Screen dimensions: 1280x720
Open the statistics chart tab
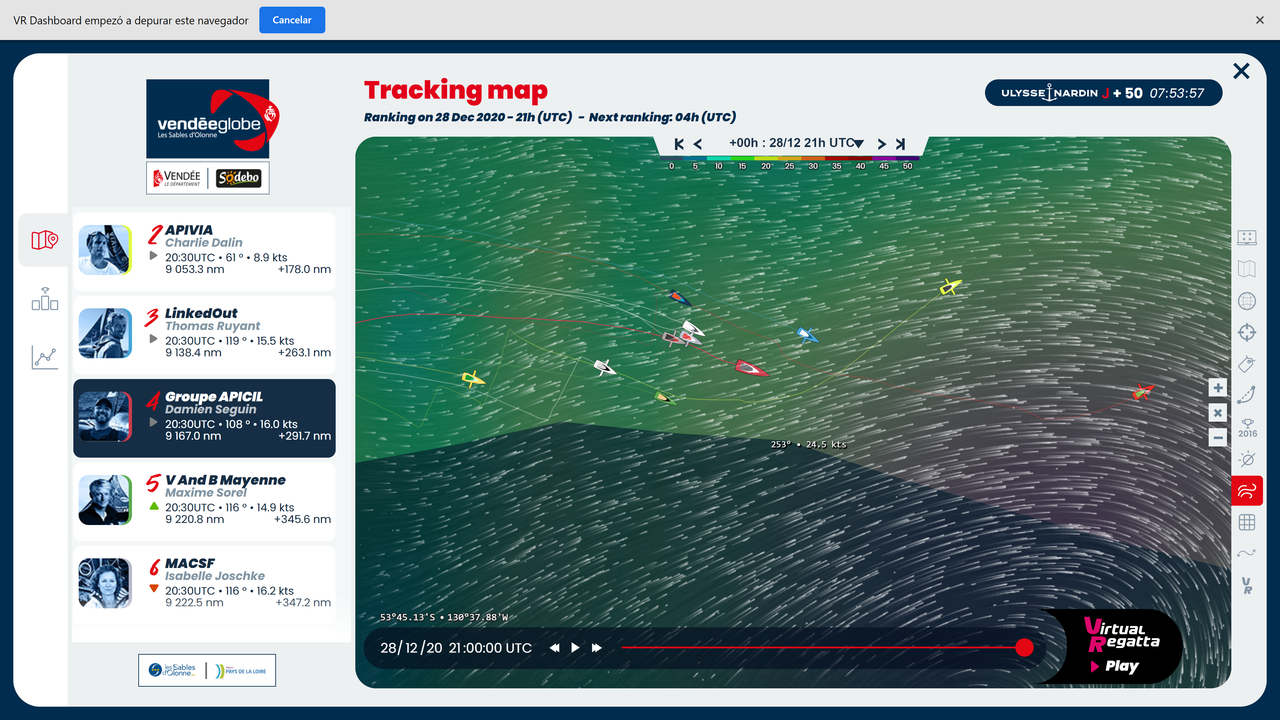pyautogui.click(x=44, y=357)
